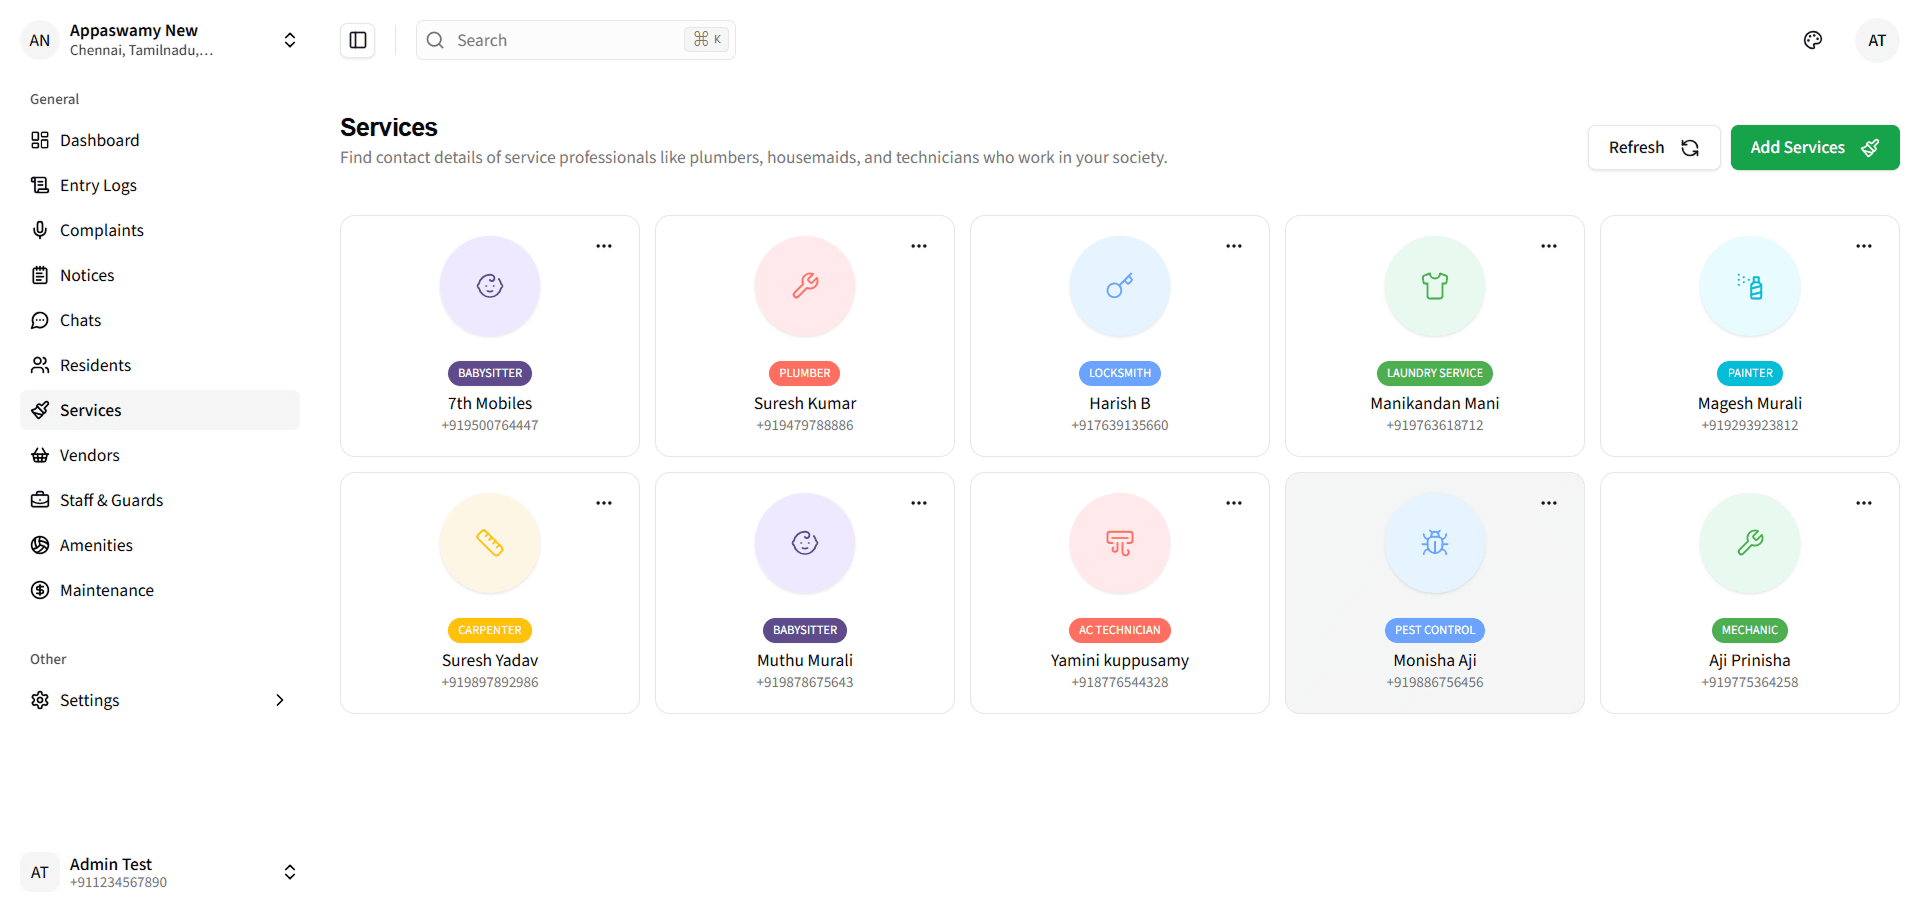The image size is (1920, 912).
Task: Toggle the sidebar collapse button
Action: tap(357, 40)
